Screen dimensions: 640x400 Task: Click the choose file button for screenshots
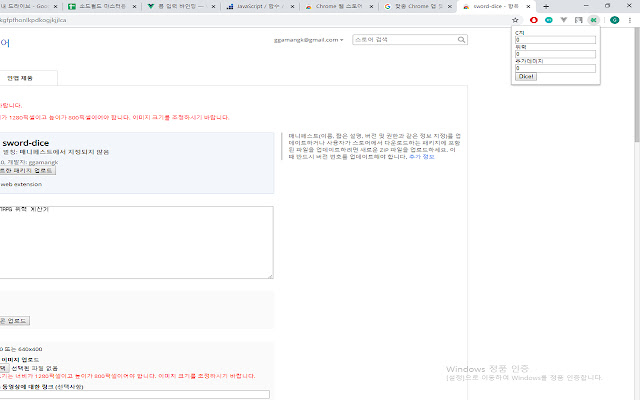[4, 368]
